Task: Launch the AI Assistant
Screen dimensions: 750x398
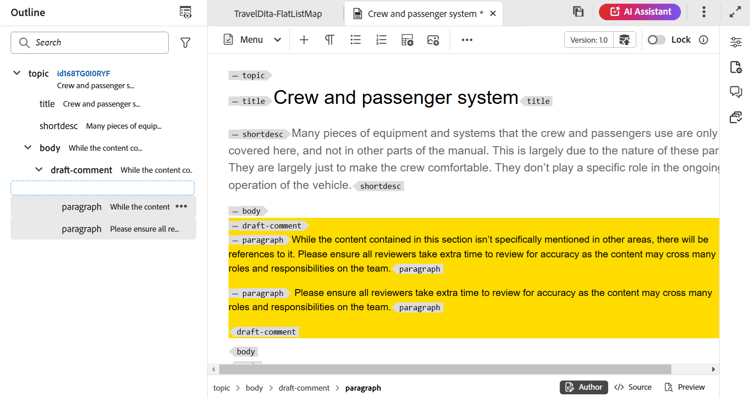Action: [640, 12]
